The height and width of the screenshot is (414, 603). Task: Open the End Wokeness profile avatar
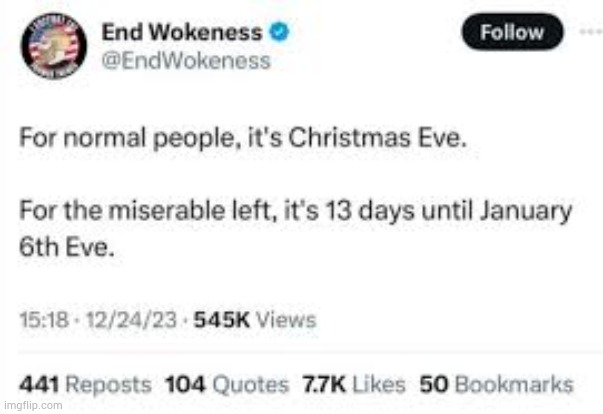(54, 46)
